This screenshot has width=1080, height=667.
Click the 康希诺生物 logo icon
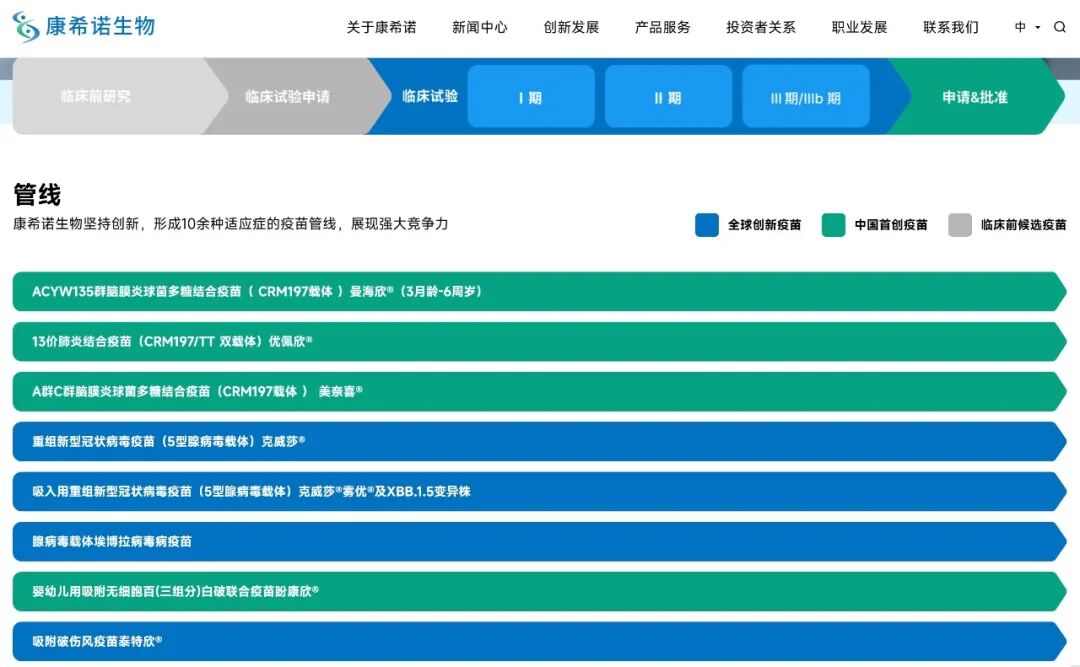tap(25, 27)
